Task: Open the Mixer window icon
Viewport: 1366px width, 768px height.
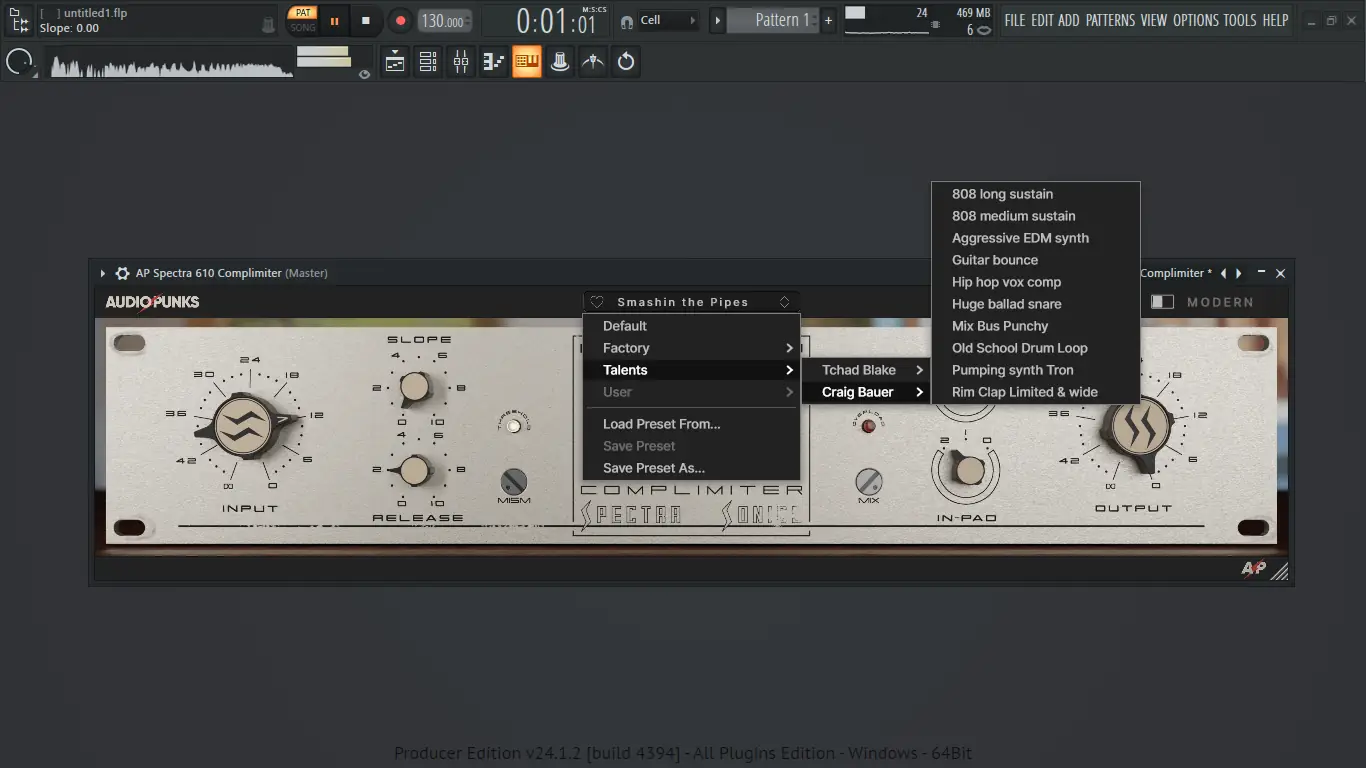Action: coord(461,62)
